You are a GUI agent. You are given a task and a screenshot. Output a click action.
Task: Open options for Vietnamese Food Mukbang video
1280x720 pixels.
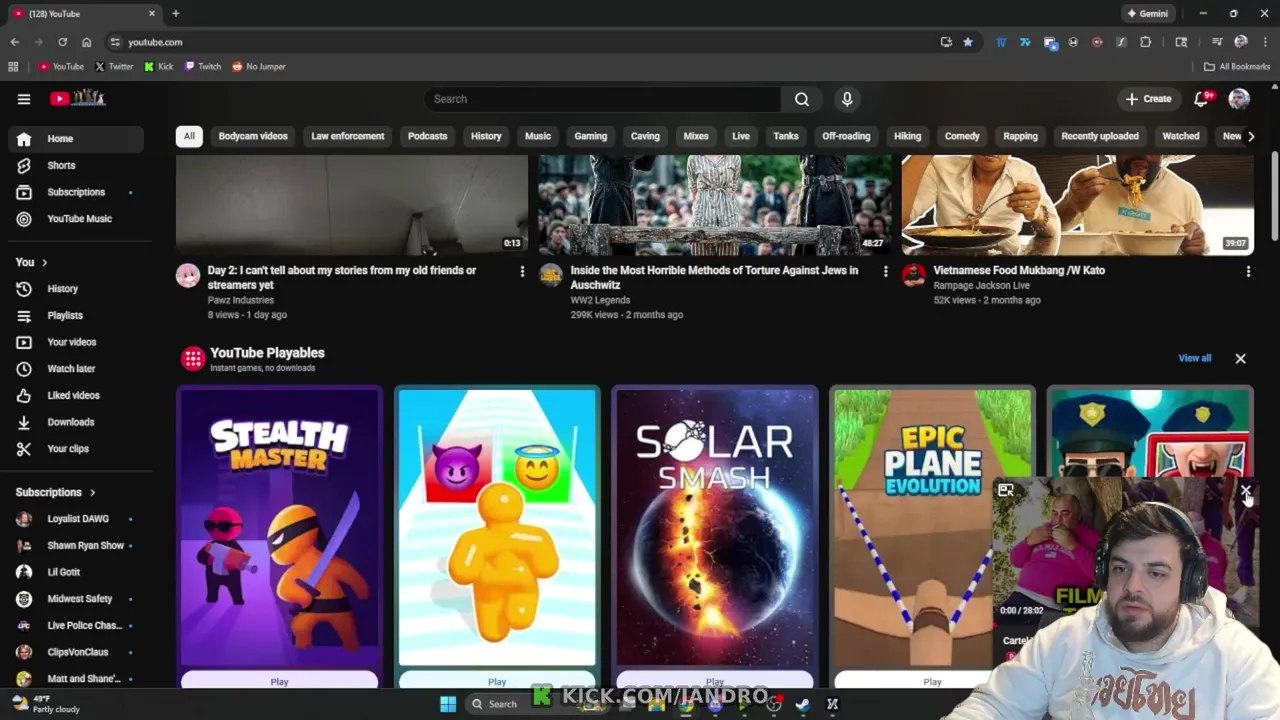click(x=1248, y=271)
